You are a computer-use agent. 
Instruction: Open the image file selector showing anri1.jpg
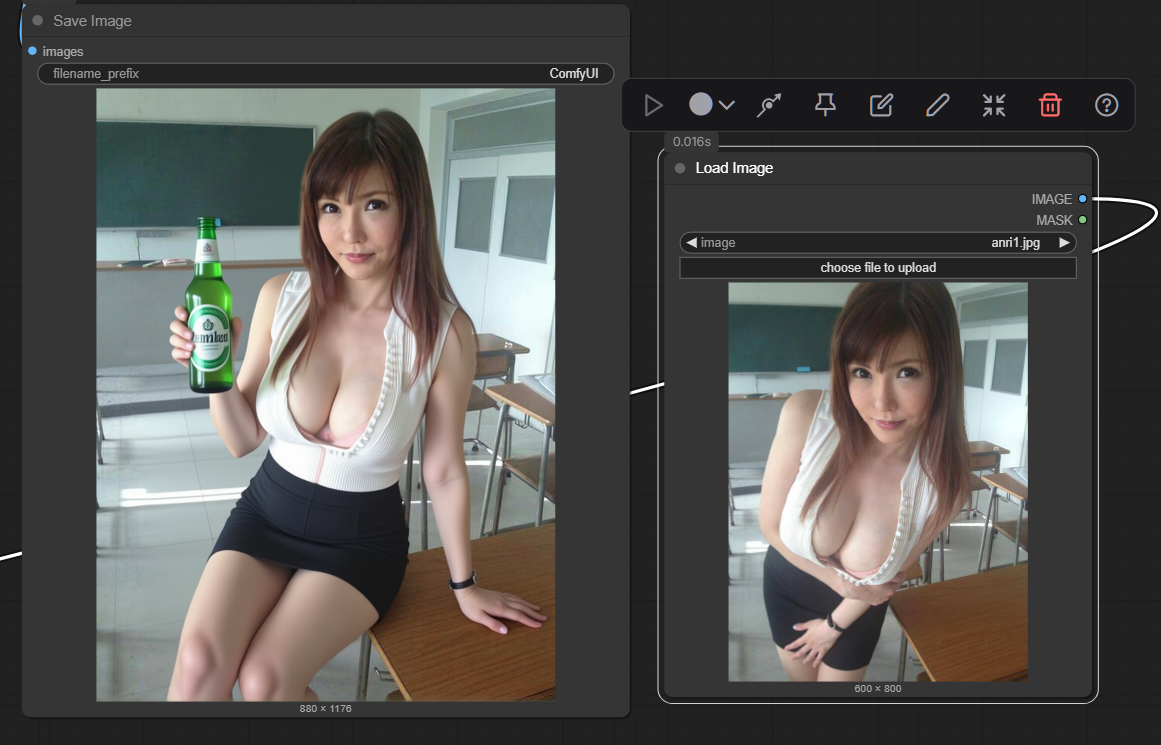coord(878,242)
